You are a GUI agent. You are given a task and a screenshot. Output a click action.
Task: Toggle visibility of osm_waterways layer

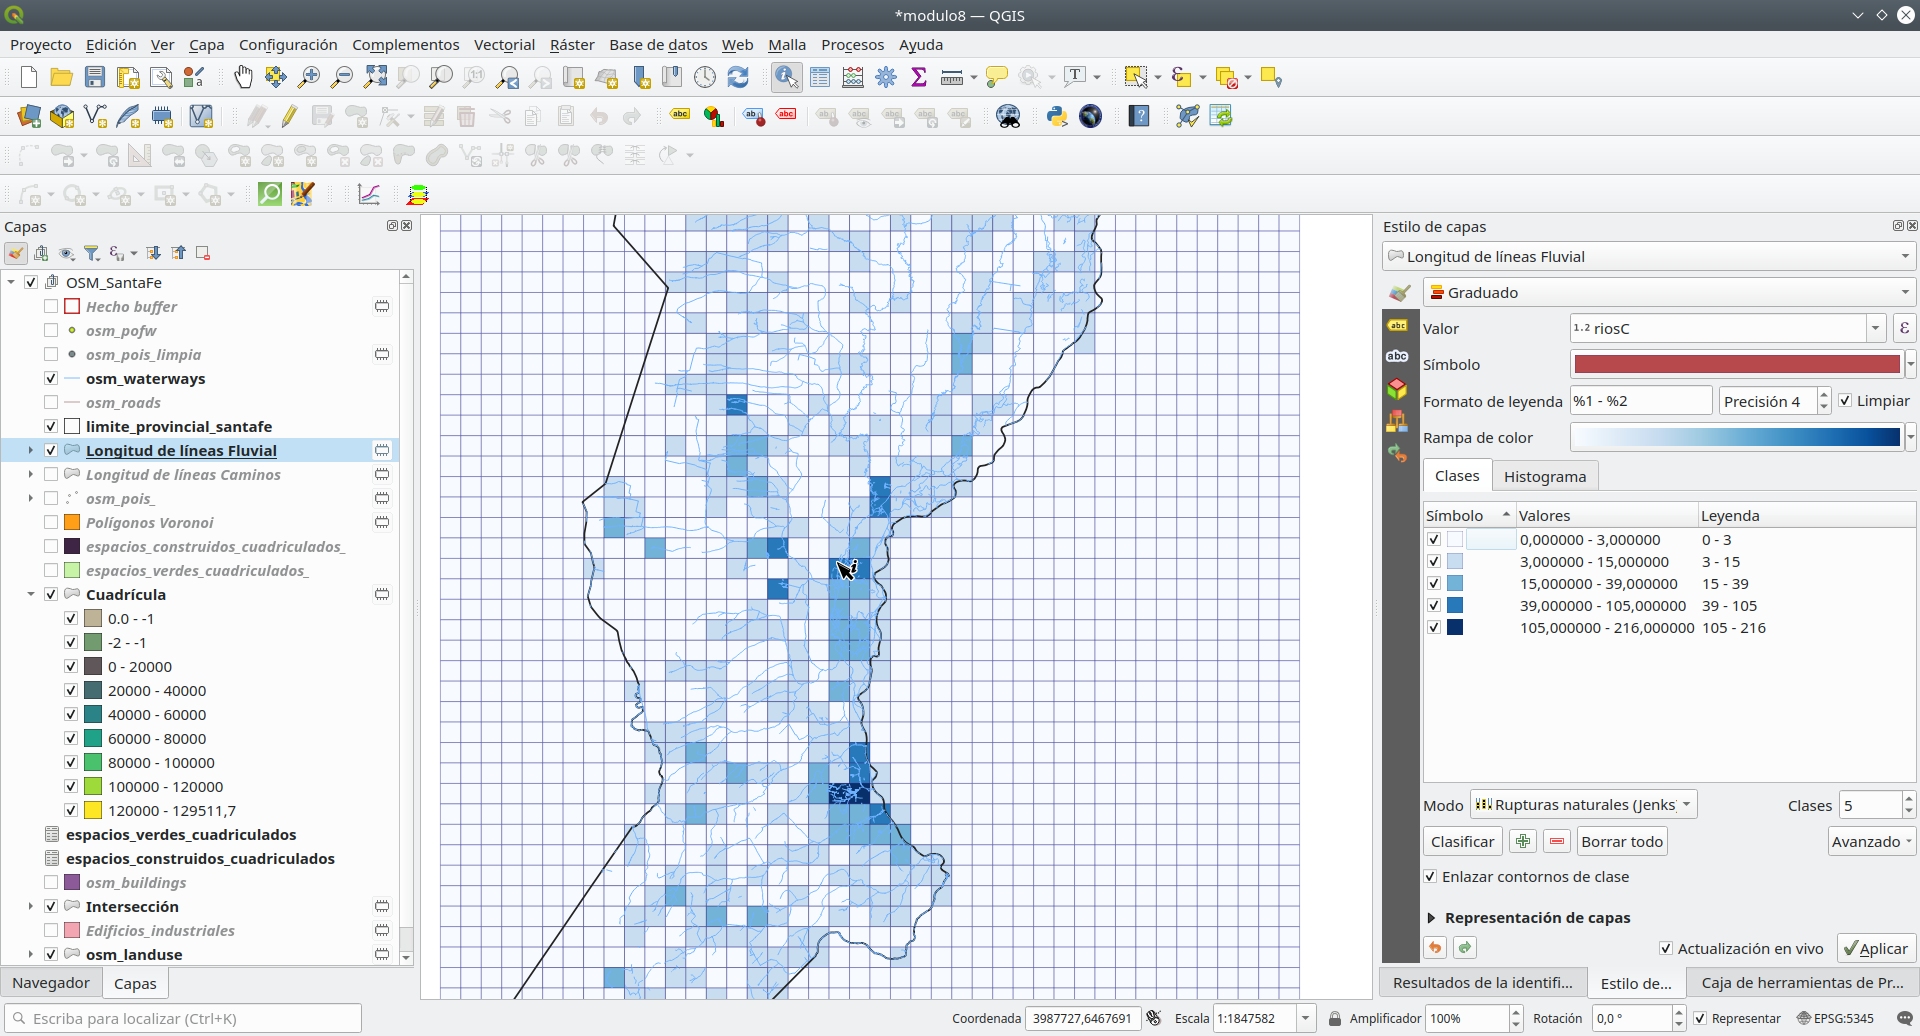point(51,379)
